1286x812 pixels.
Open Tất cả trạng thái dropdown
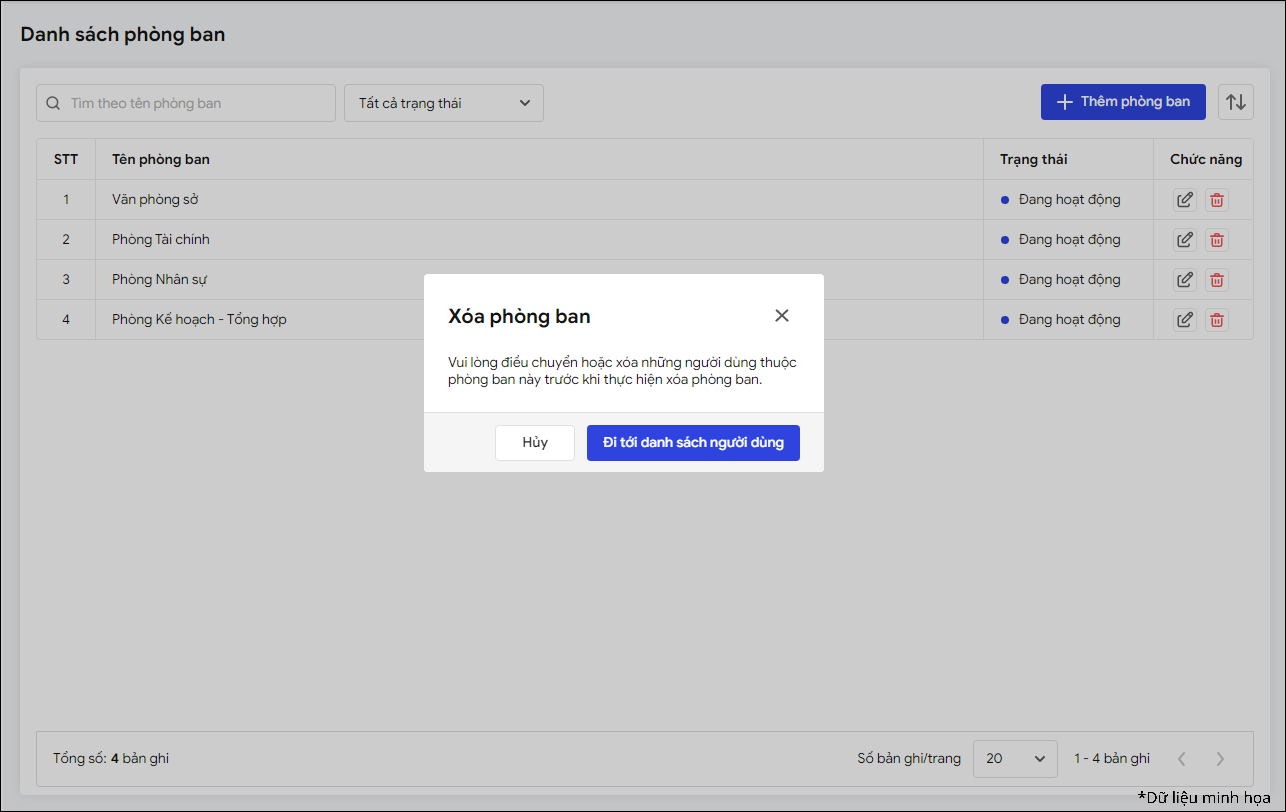click(x=444, y=103)
